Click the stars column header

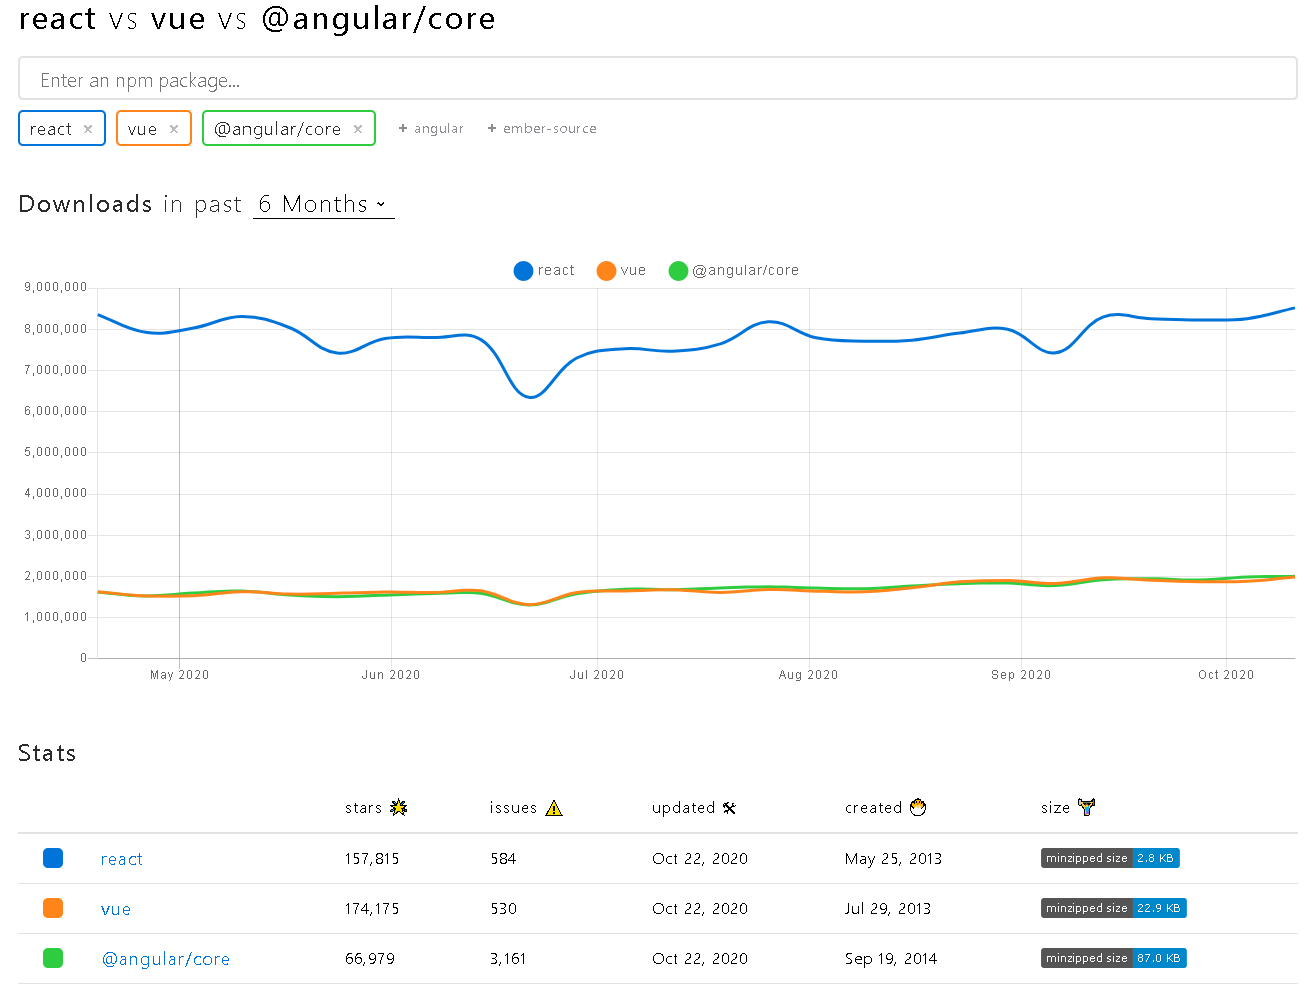(376, 807)
